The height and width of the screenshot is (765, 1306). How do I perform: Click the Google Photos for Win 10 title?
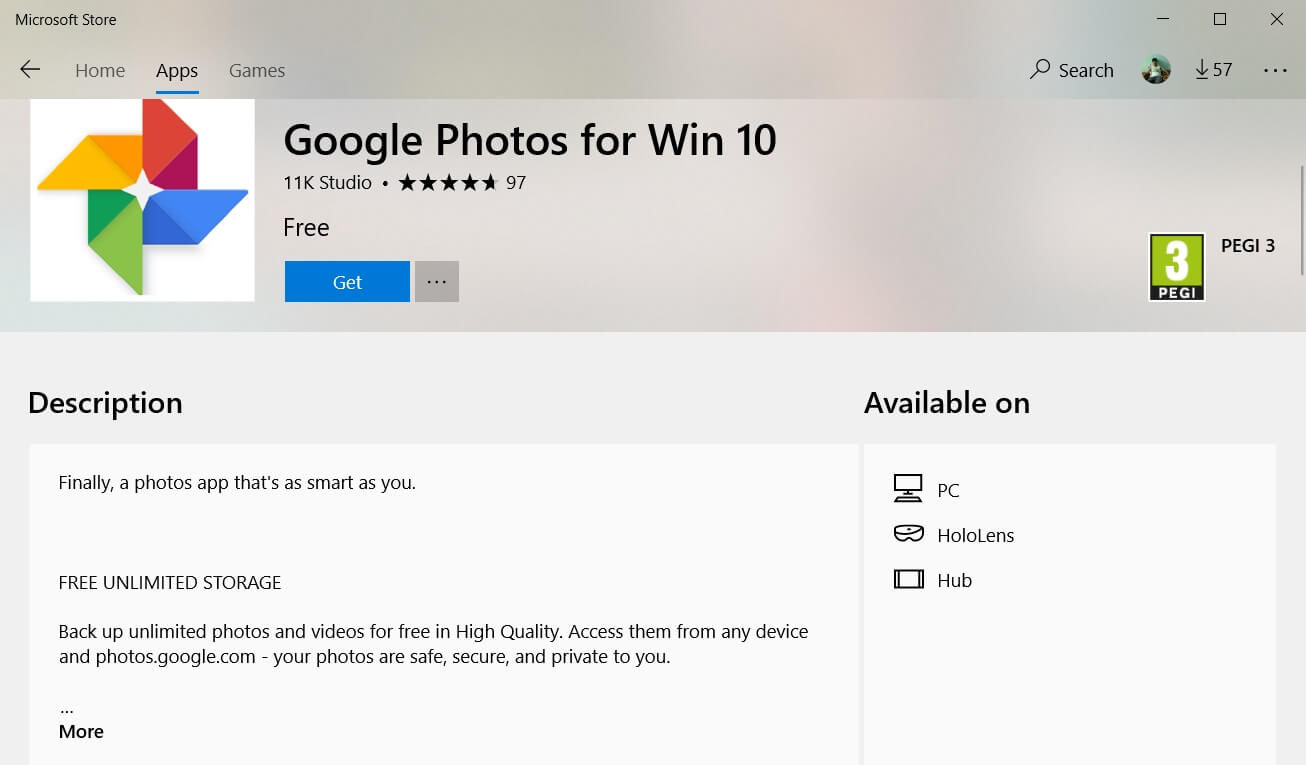coord(530,140)
